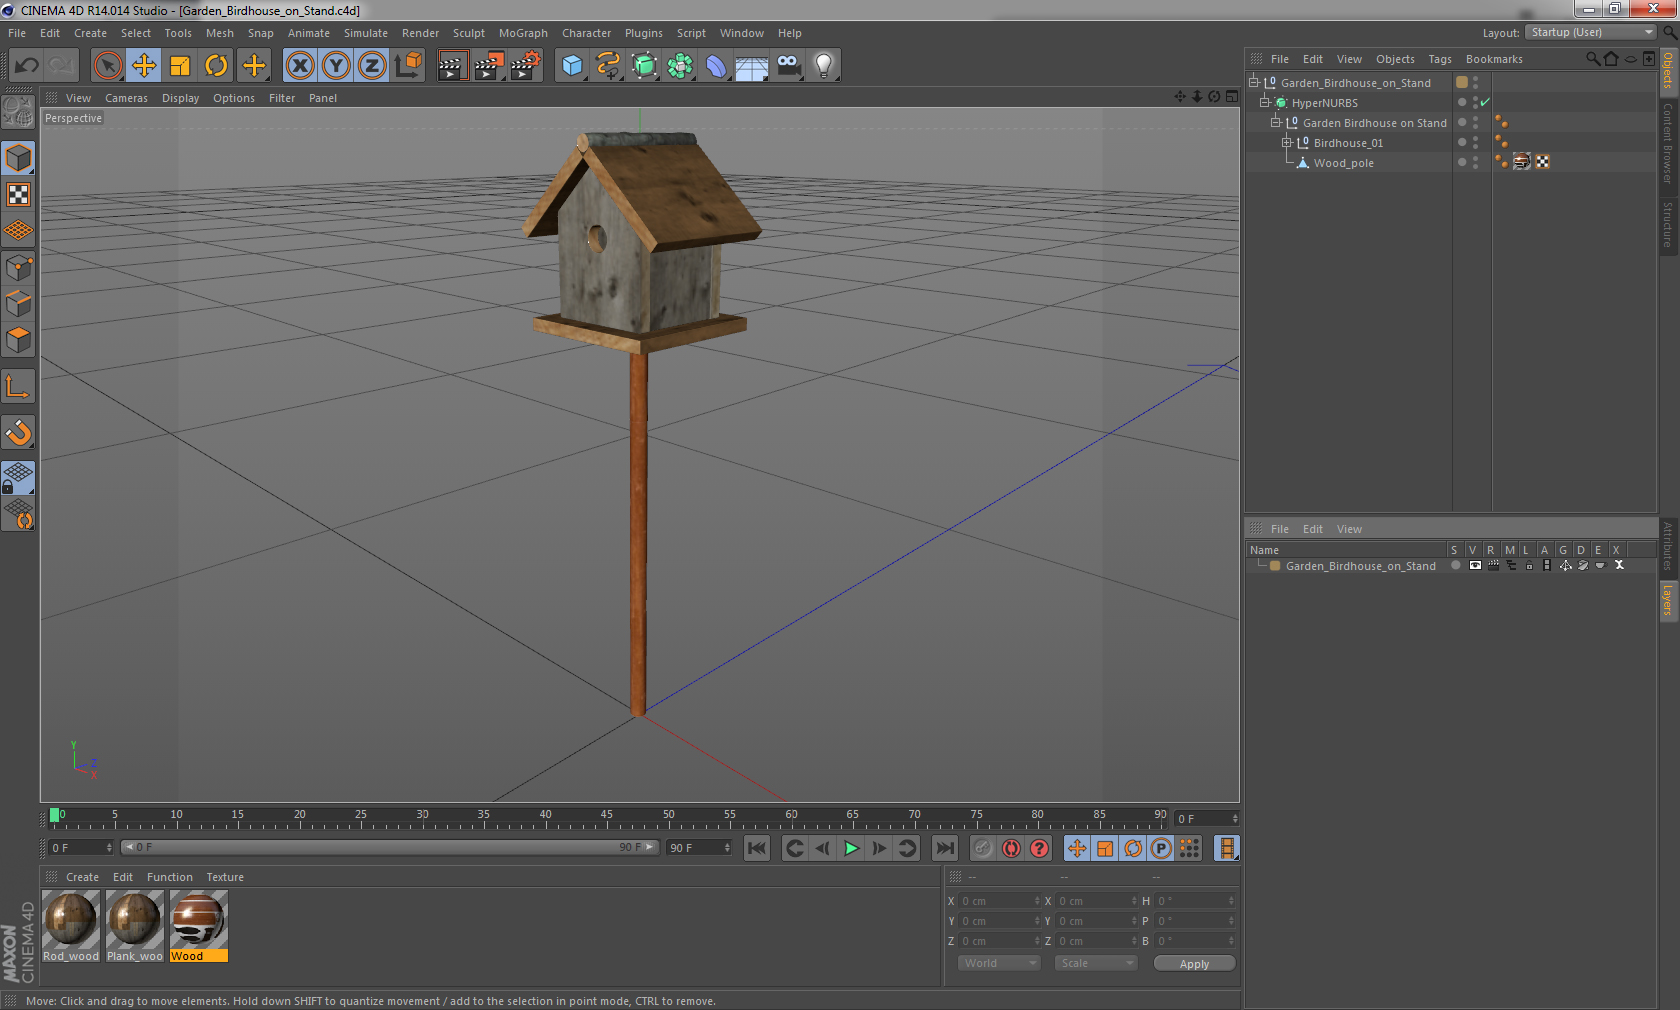Toggle layer visibility eye for Garden_Birdhouse_on_Stand
The image size is (1680, 1010).
[x=1475, y=565]
